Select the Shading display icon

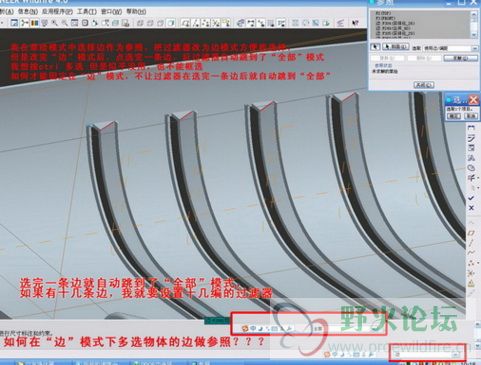coord(171,23)
